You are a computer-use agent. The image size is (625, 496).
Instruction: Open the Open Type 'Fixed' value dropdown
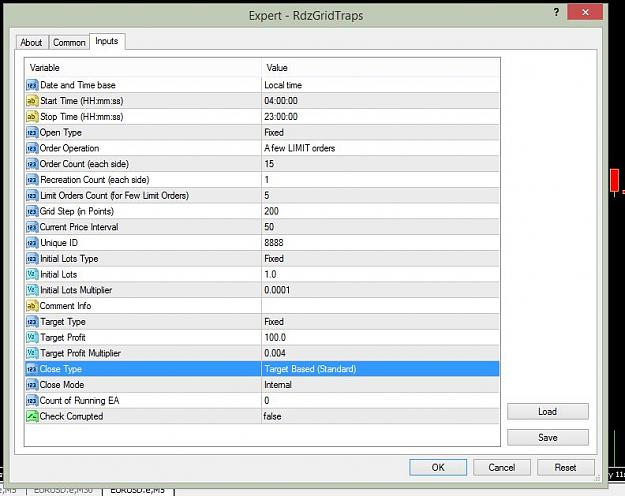coord(380,132)
